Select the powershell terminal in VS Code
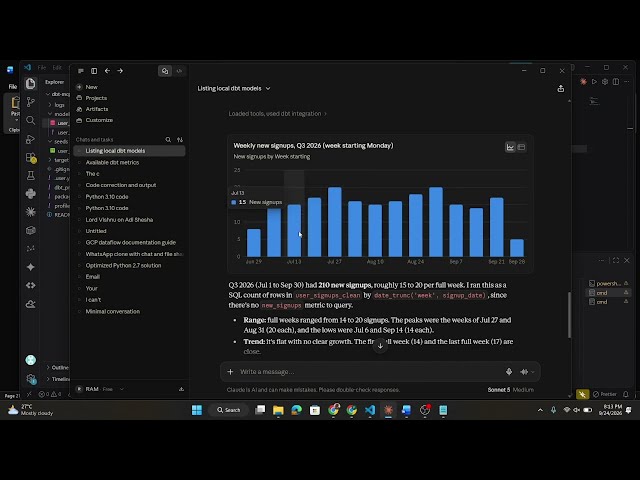Screen dimensions: 640x480 (x=608, y=283)
